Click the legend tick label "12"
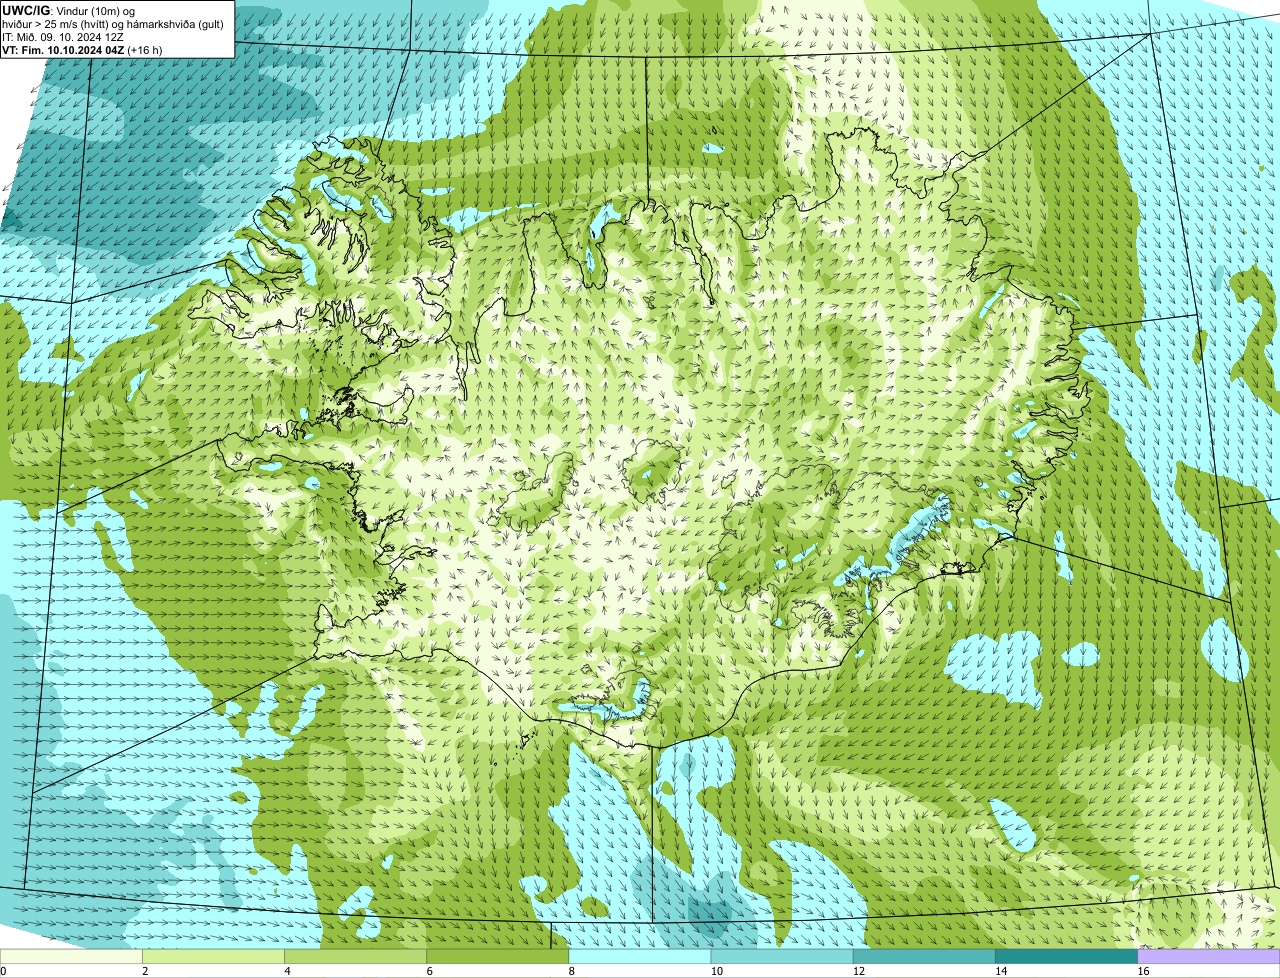Viewport: 1280px width, 978px height. click(x=858, y=971)
